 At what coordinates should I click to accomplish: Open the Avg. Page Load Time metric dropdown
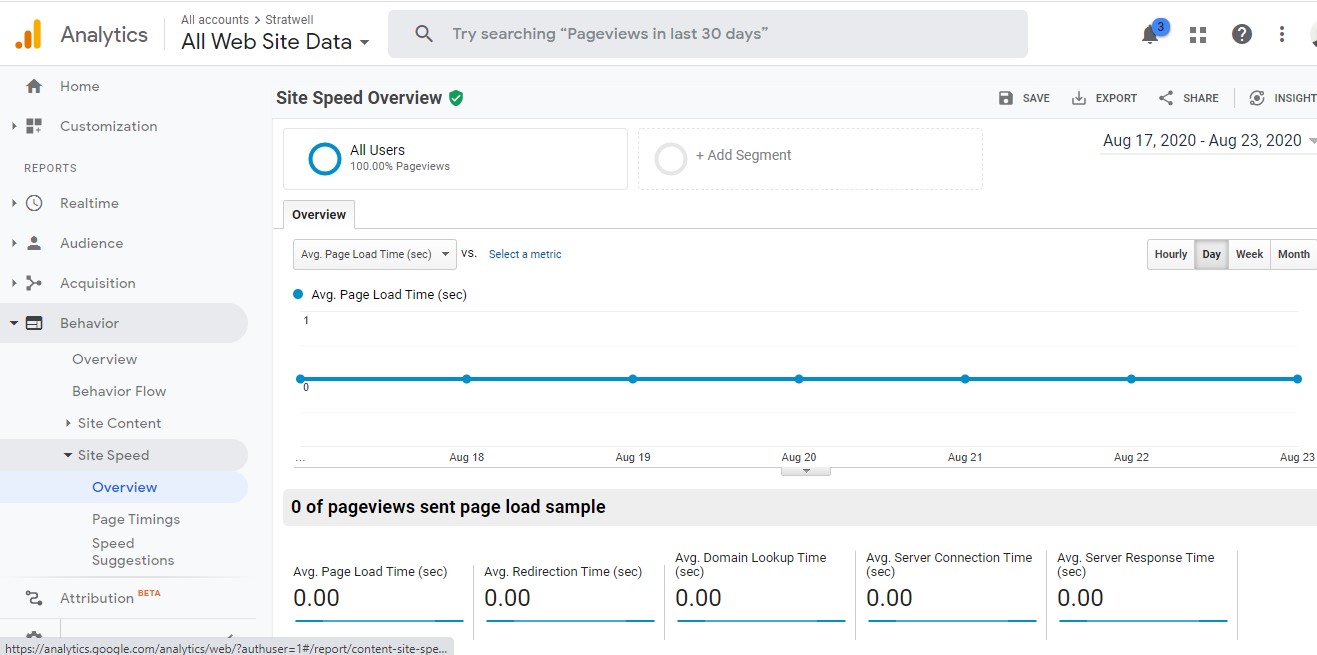coord(375,254)
